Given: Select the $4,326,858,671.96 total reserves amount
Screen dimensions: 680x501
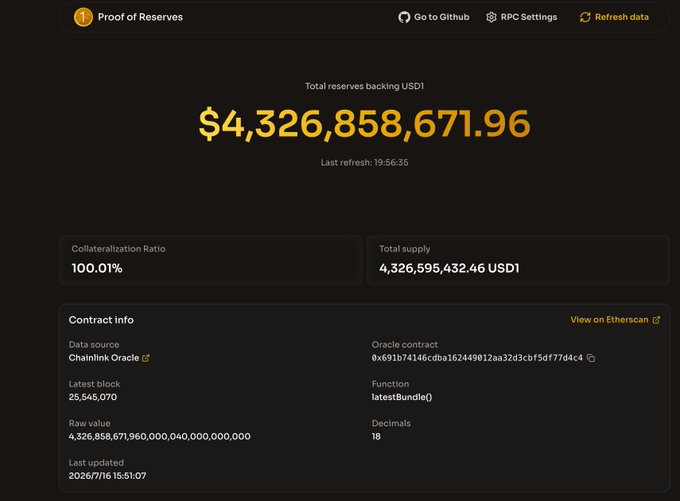Looking at the screenshot, I should (364, 124).
